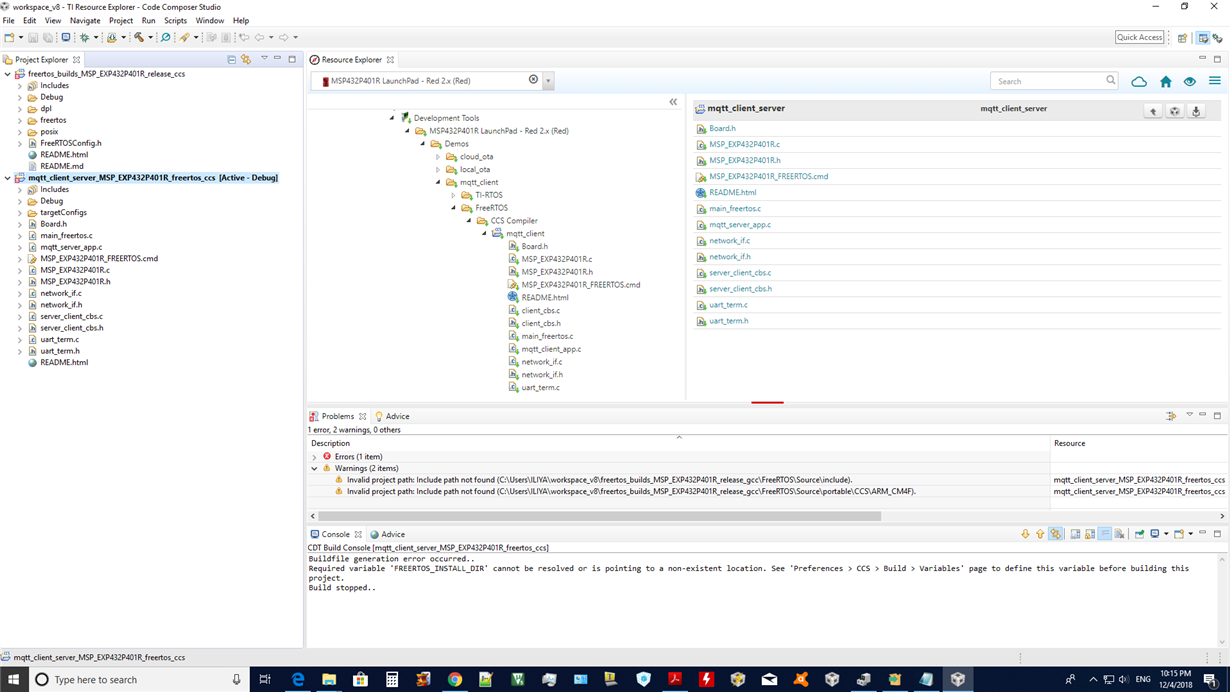Click the Problems panel filter arrows icon
Screen dimensions: 1230x692
1171,416
